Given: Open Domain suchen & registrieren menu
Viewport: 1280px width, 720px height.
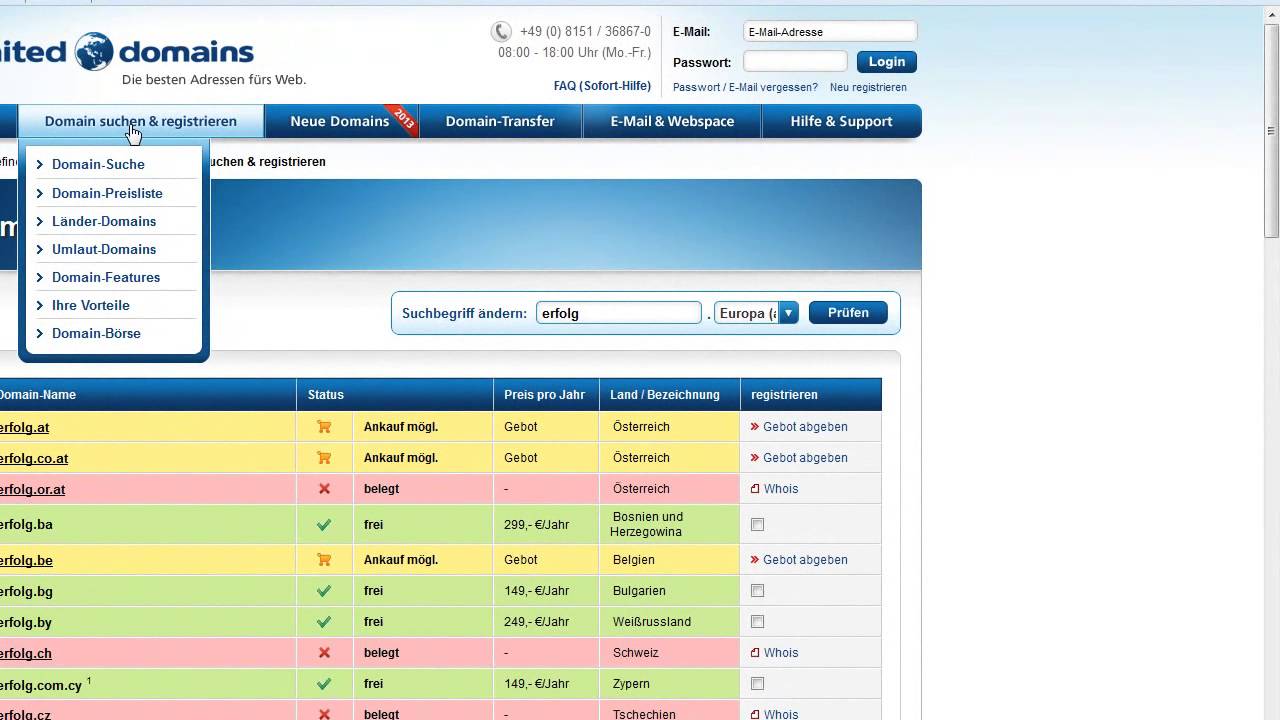Looking at the screenshot, I should click(141, 121).
